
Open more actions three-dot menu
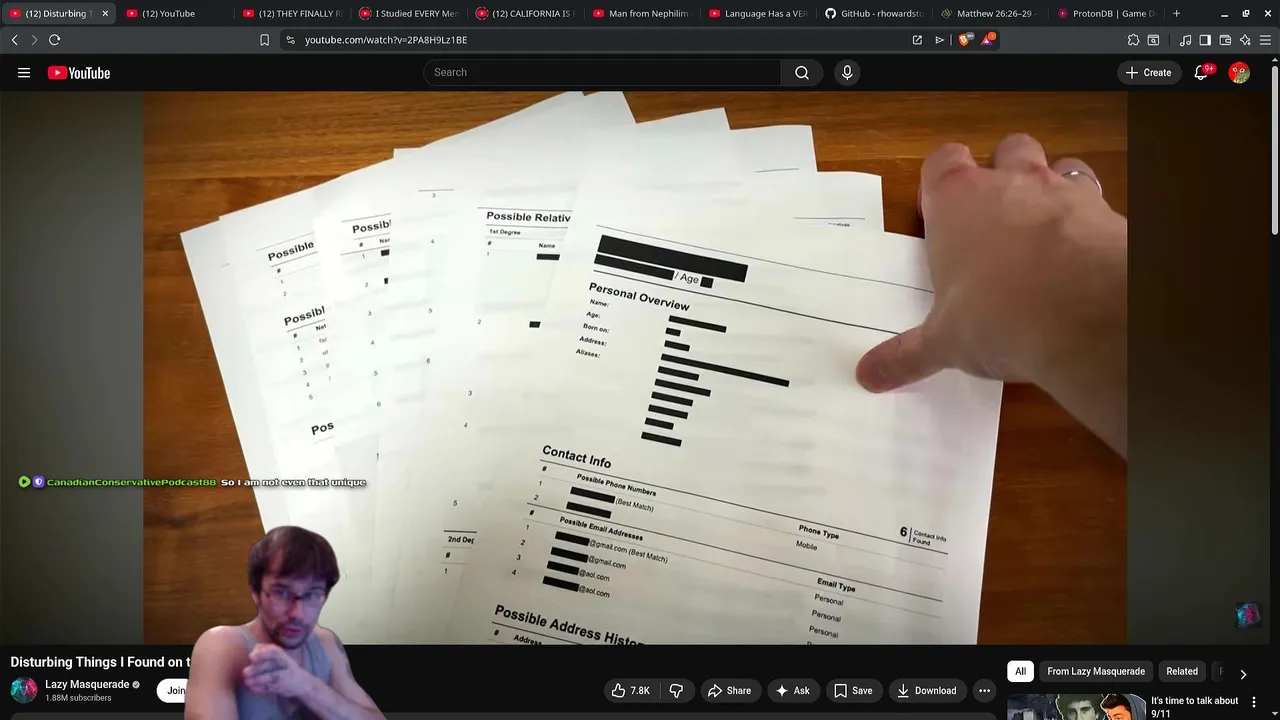984,691
